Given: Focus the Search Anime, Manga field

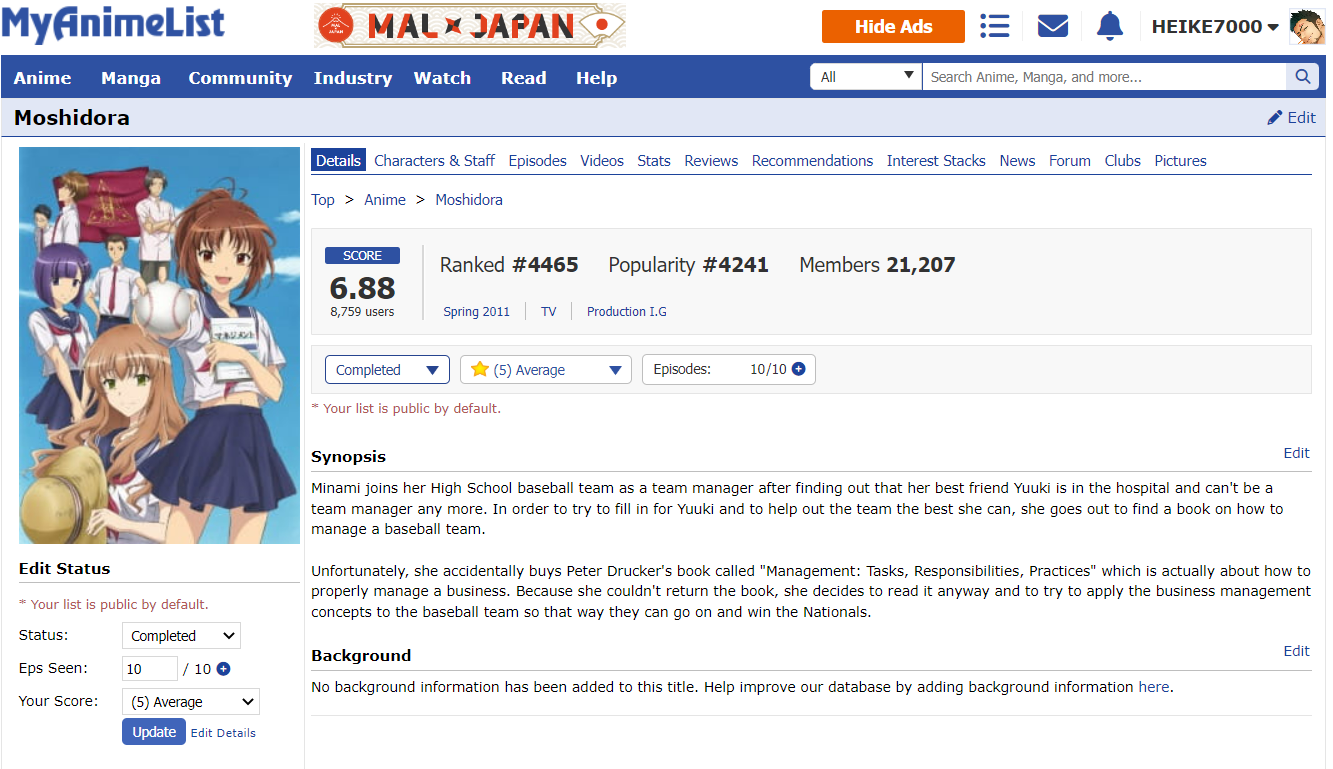Looking at the screenshot, I should click(1104, 77).
